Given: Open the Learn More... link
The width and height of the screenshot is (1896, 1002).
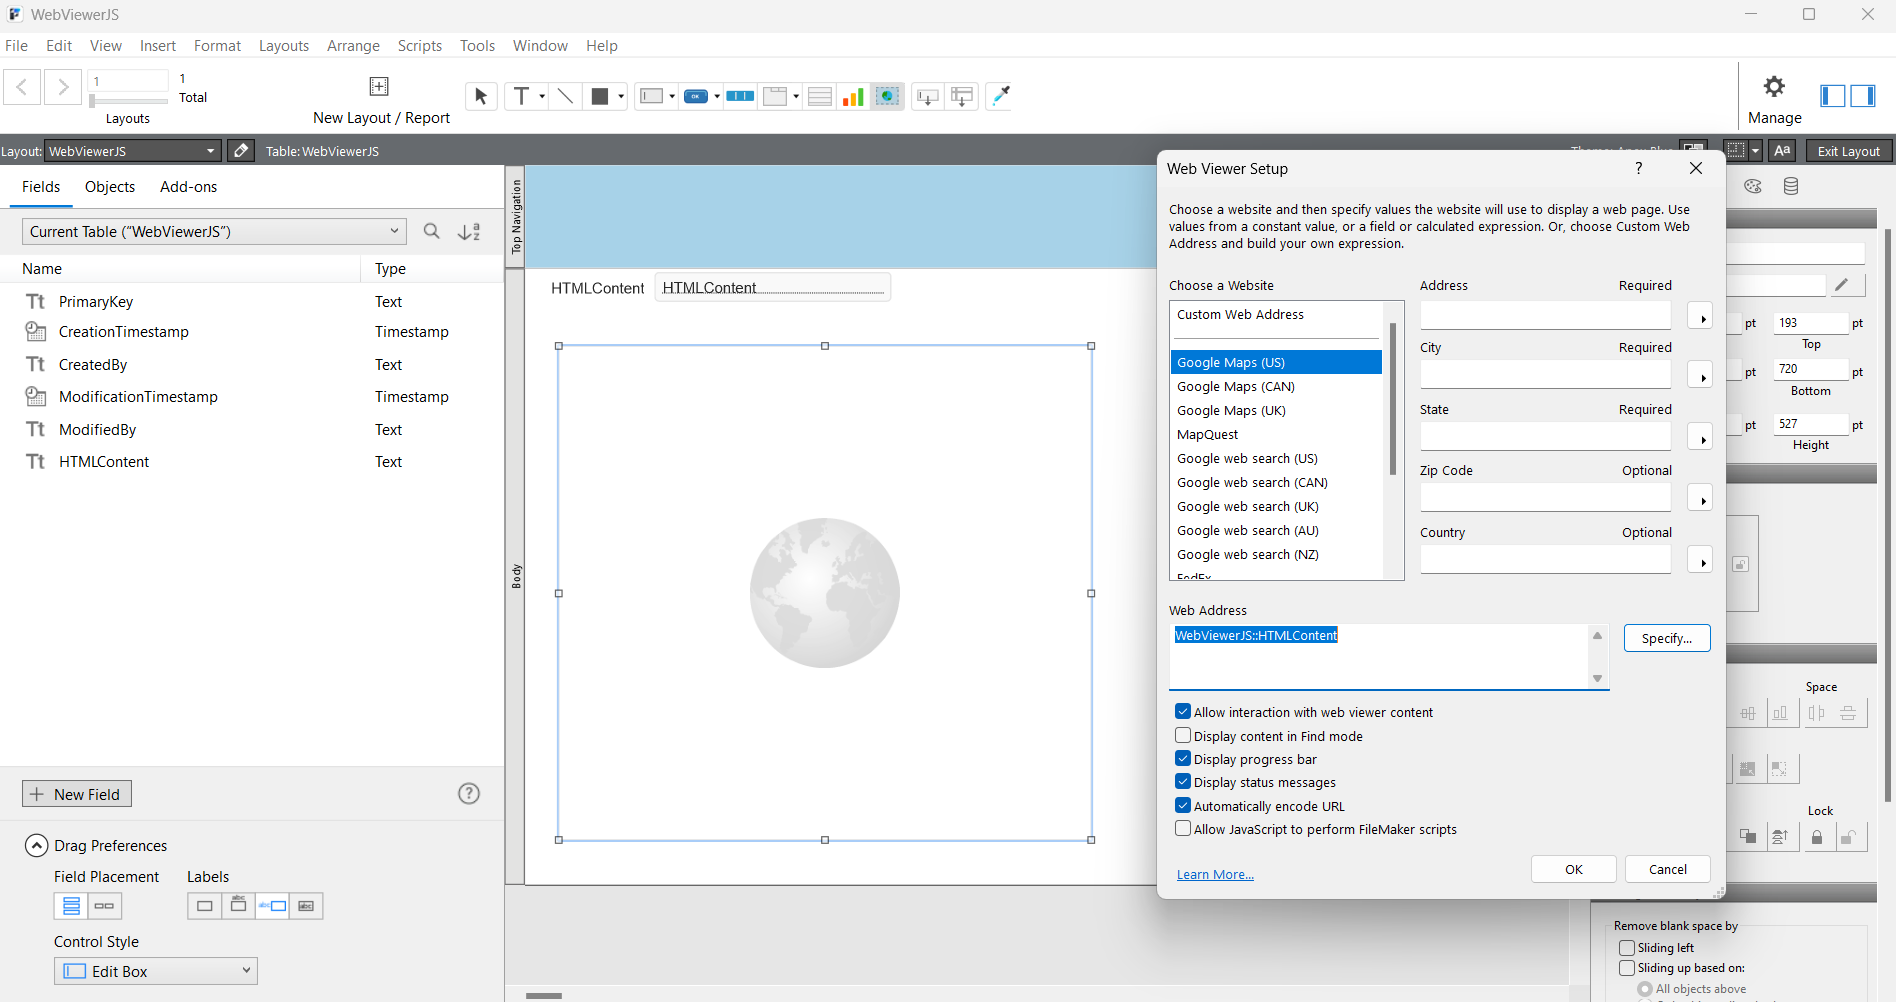Looking at the screenshot, I should pos(1215,874).
